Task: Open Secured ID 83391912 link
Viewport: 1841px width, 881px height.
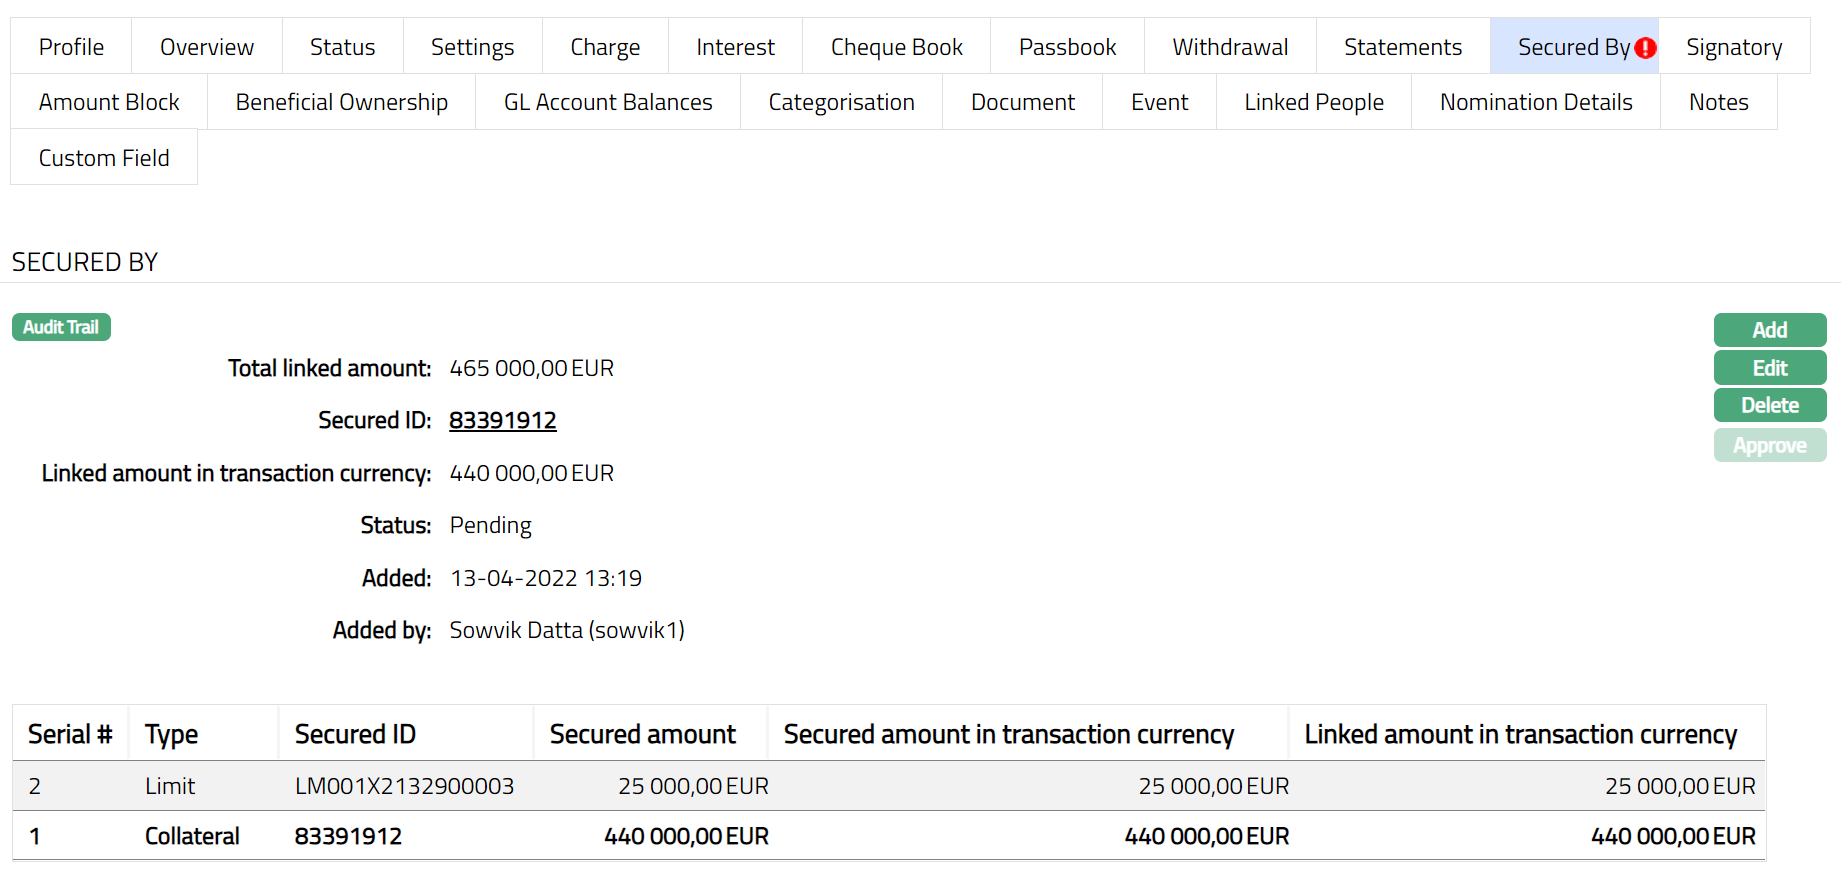Action: 502,421
